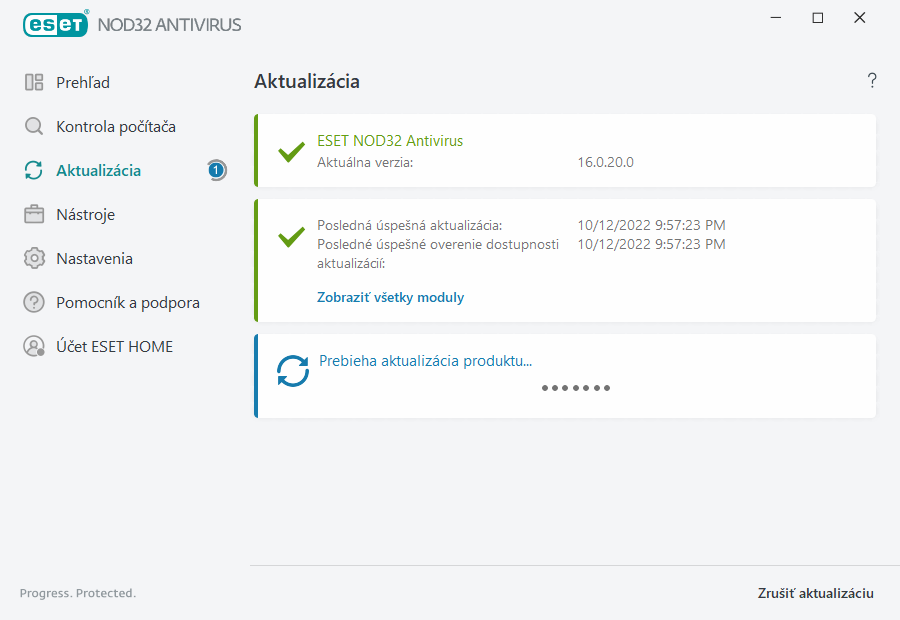Click the Zobraziť všetky moduly link
This screenshot has height=620, width=900.
(390, 297)
